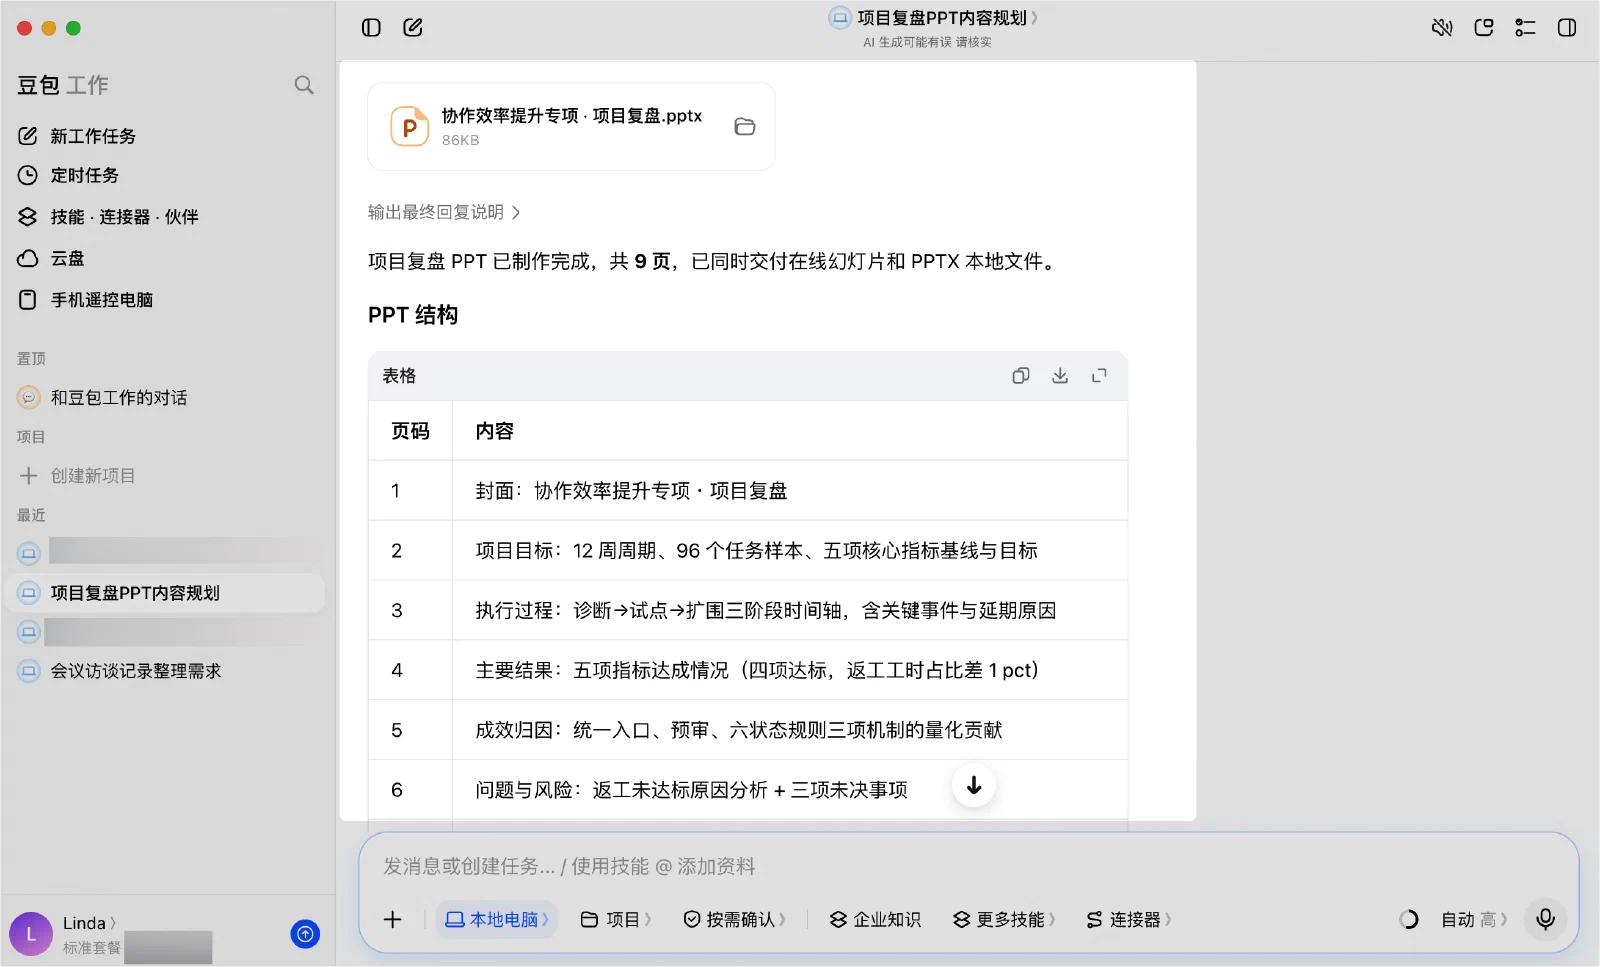
Task: Toggle 企业知识 in the input bar
Action: (875, 919)
